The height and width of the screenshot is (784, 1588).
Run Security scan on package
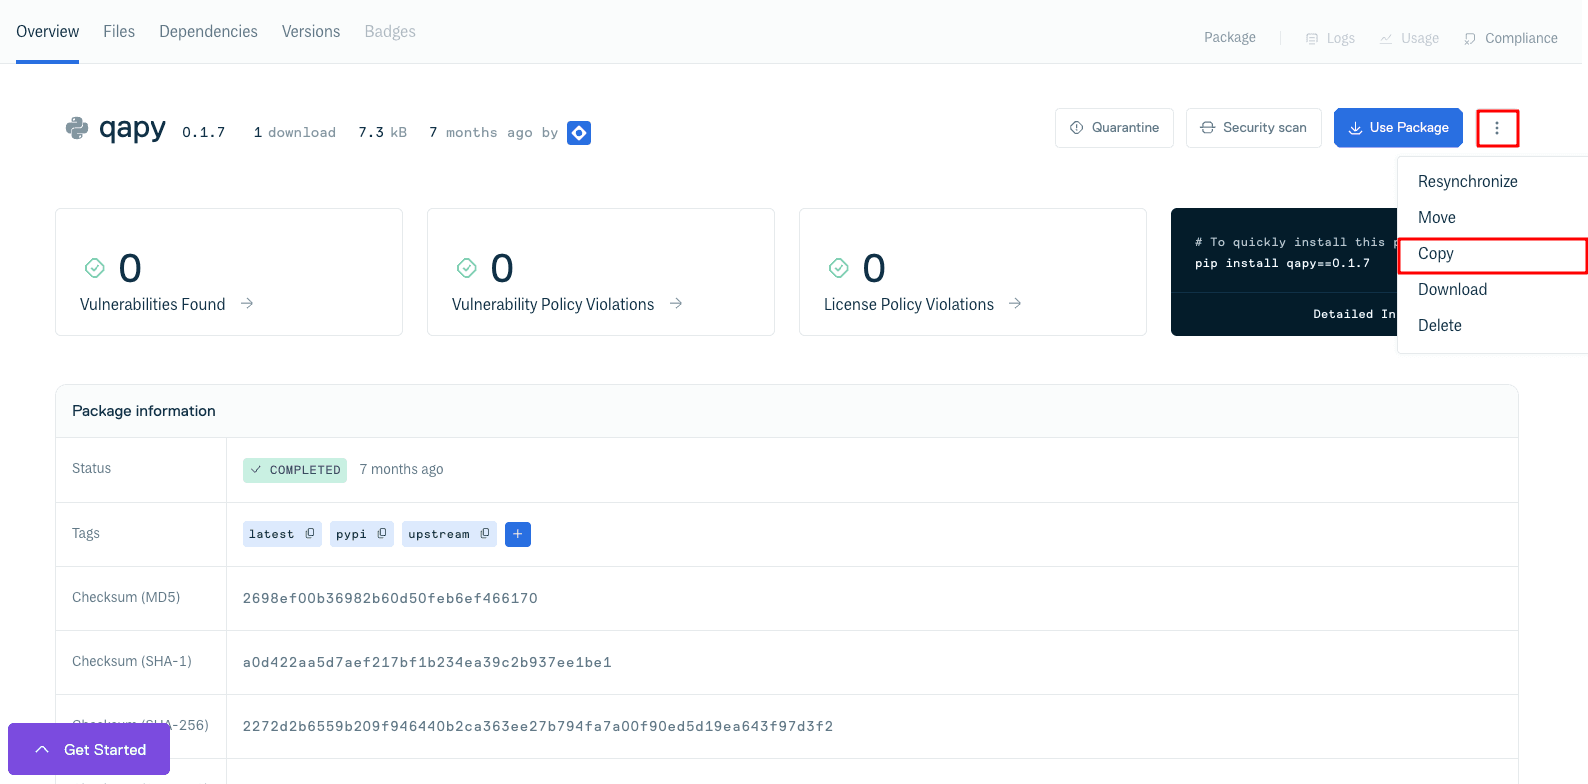coord(1253,128)
